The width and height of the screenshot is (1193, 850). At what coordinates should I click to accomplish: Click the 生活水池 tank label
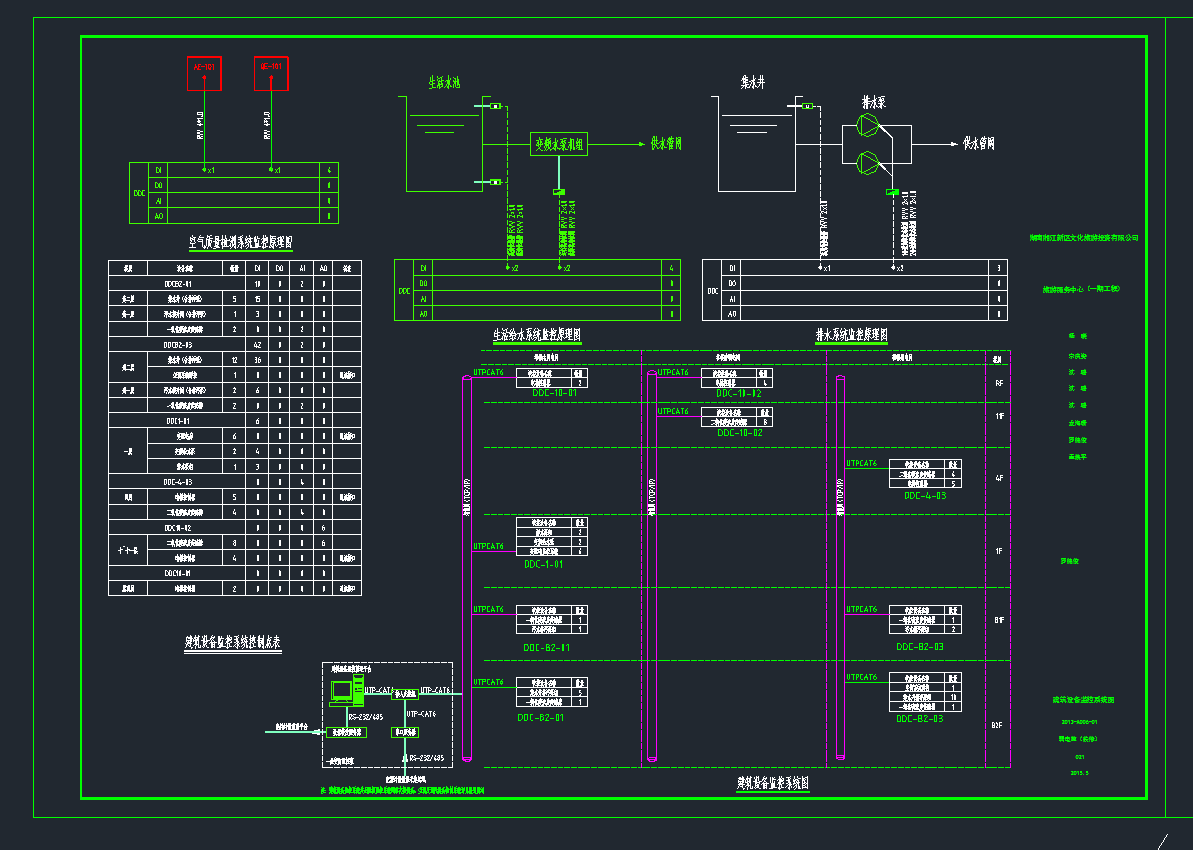point(444,81)
